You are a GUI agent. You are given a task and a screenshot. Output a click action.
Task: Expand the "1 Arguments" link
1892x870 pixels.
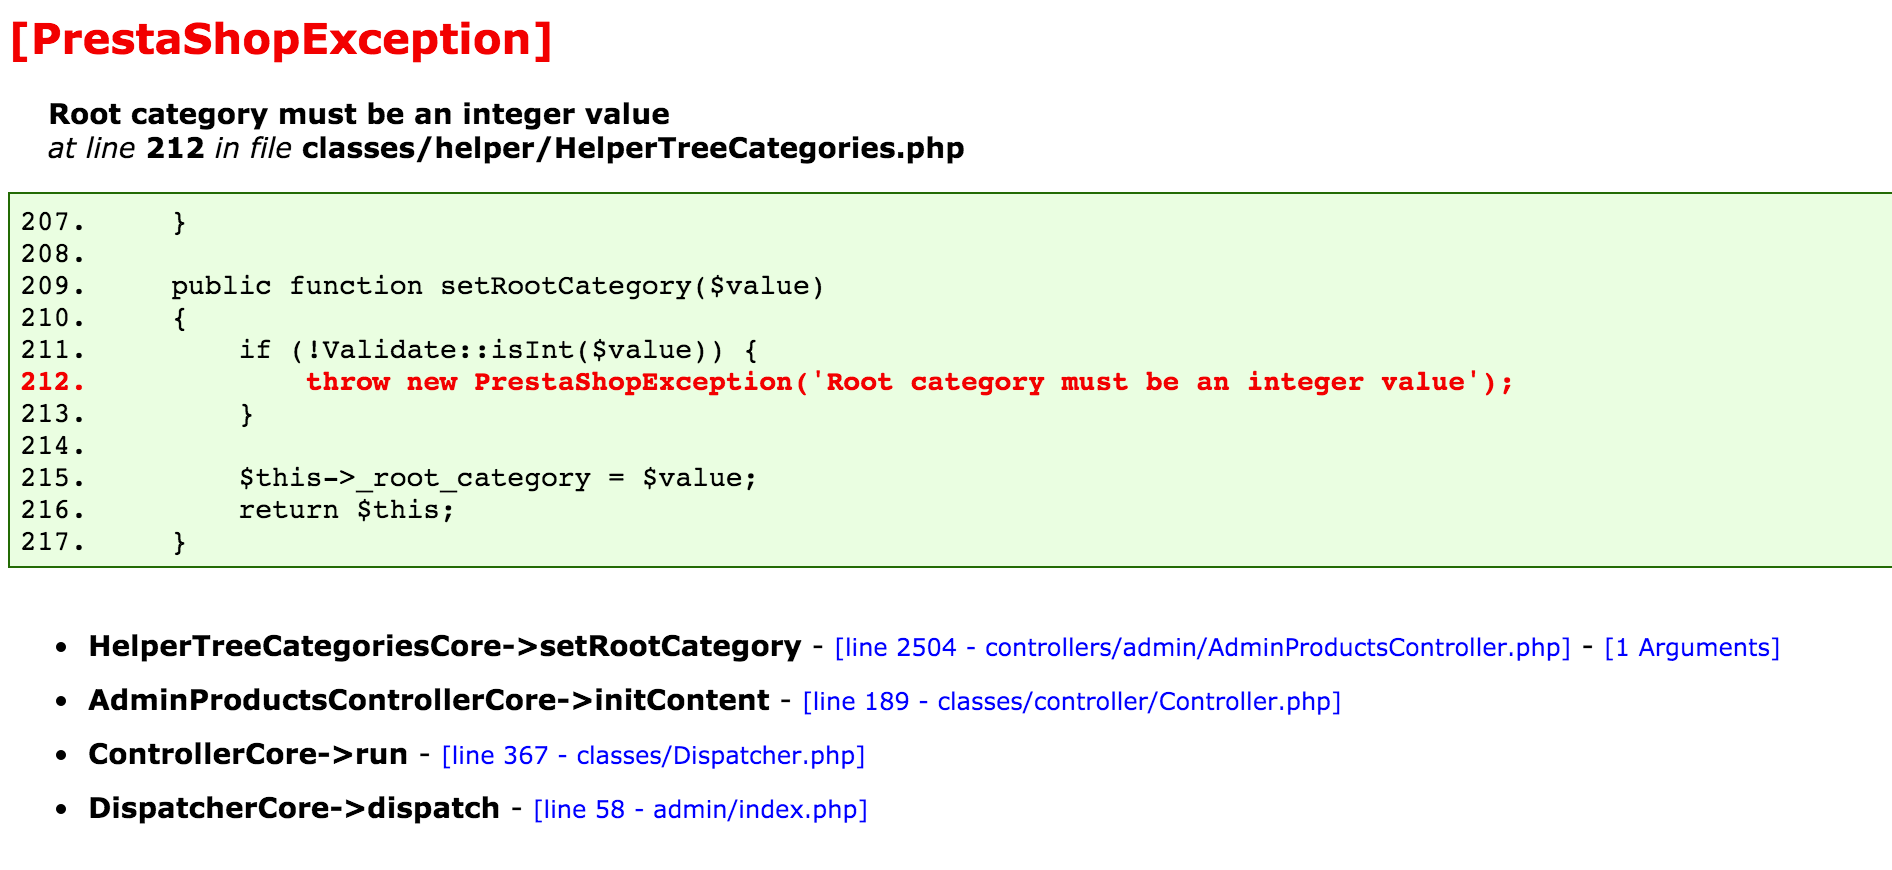click(1692, 648)
